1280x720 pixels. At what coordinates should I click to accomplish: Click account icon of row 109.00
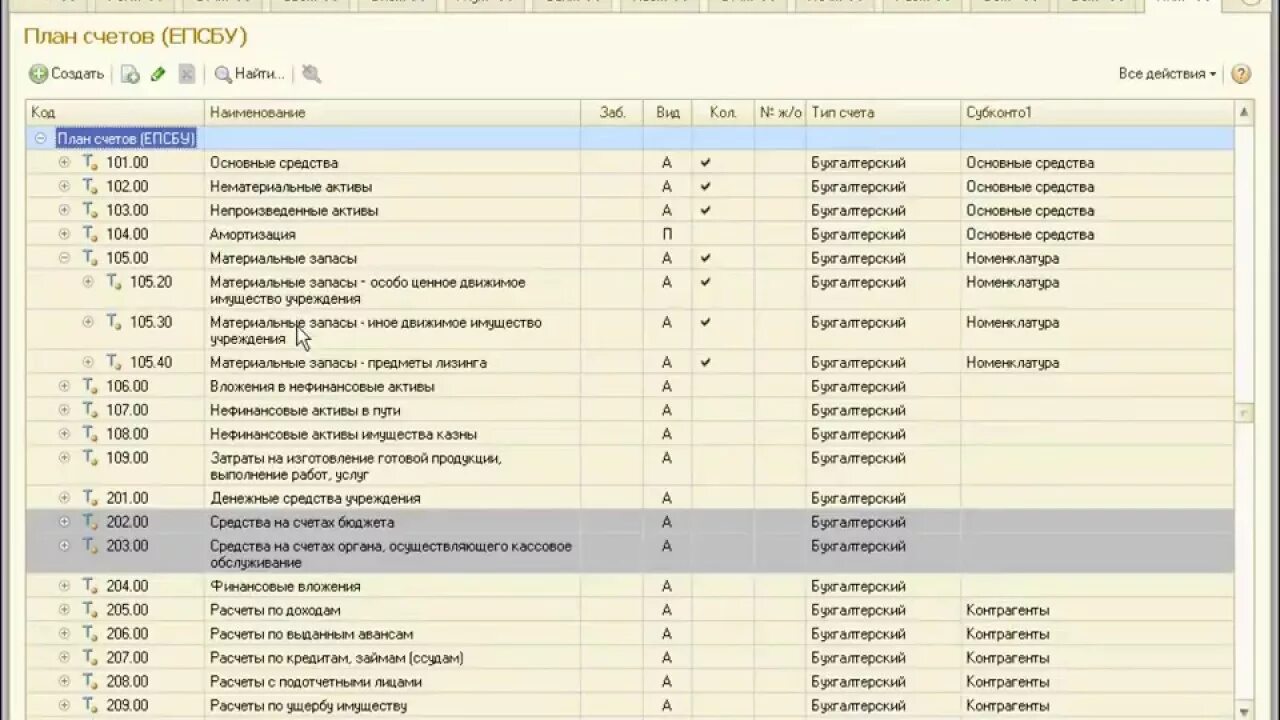click(90, 458)
